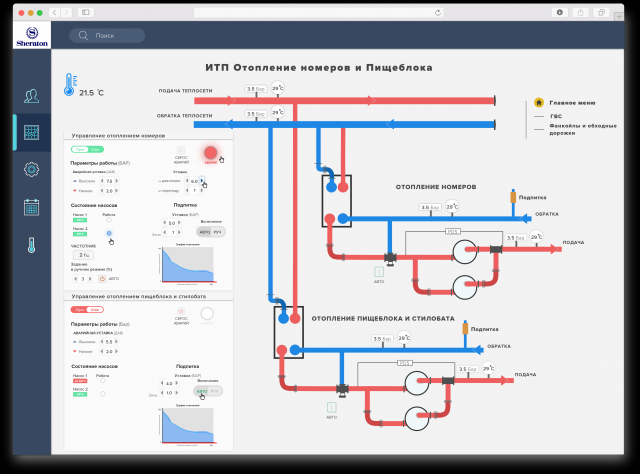Toggle Авто/Руч подпитка switch in номеров panel
The height and width of the screenshot is (474, 640).
(x=211, y=232)
